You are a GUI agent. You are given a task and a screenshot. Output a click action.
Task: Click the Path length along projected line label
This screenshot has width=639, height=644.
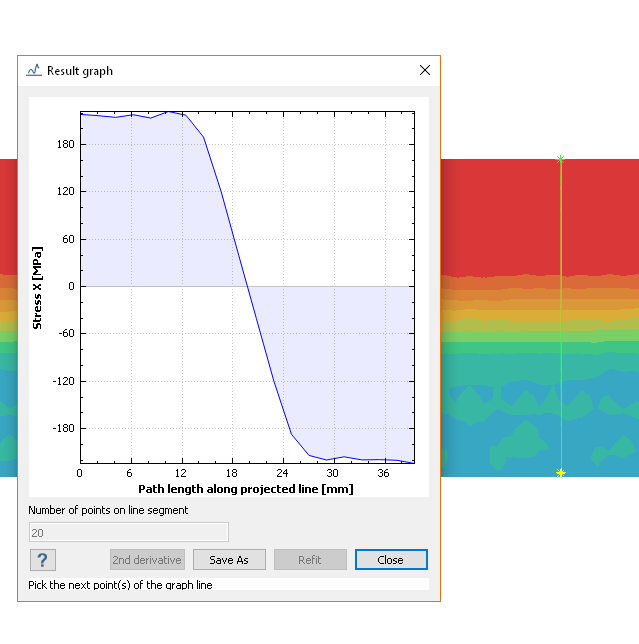[245, 490]
